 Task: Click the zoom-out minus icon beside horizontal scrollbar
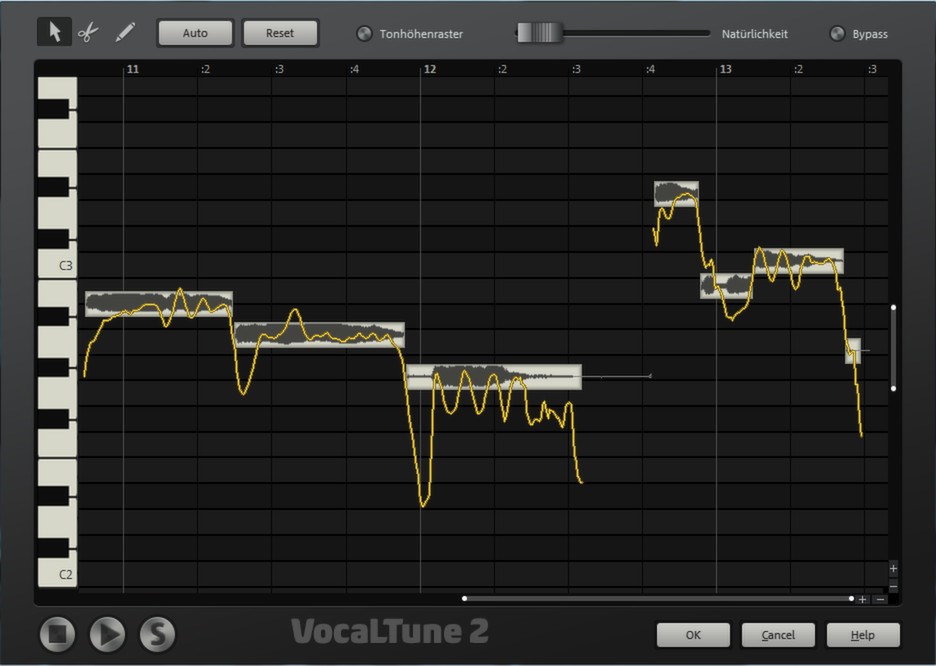click(880, 600)
